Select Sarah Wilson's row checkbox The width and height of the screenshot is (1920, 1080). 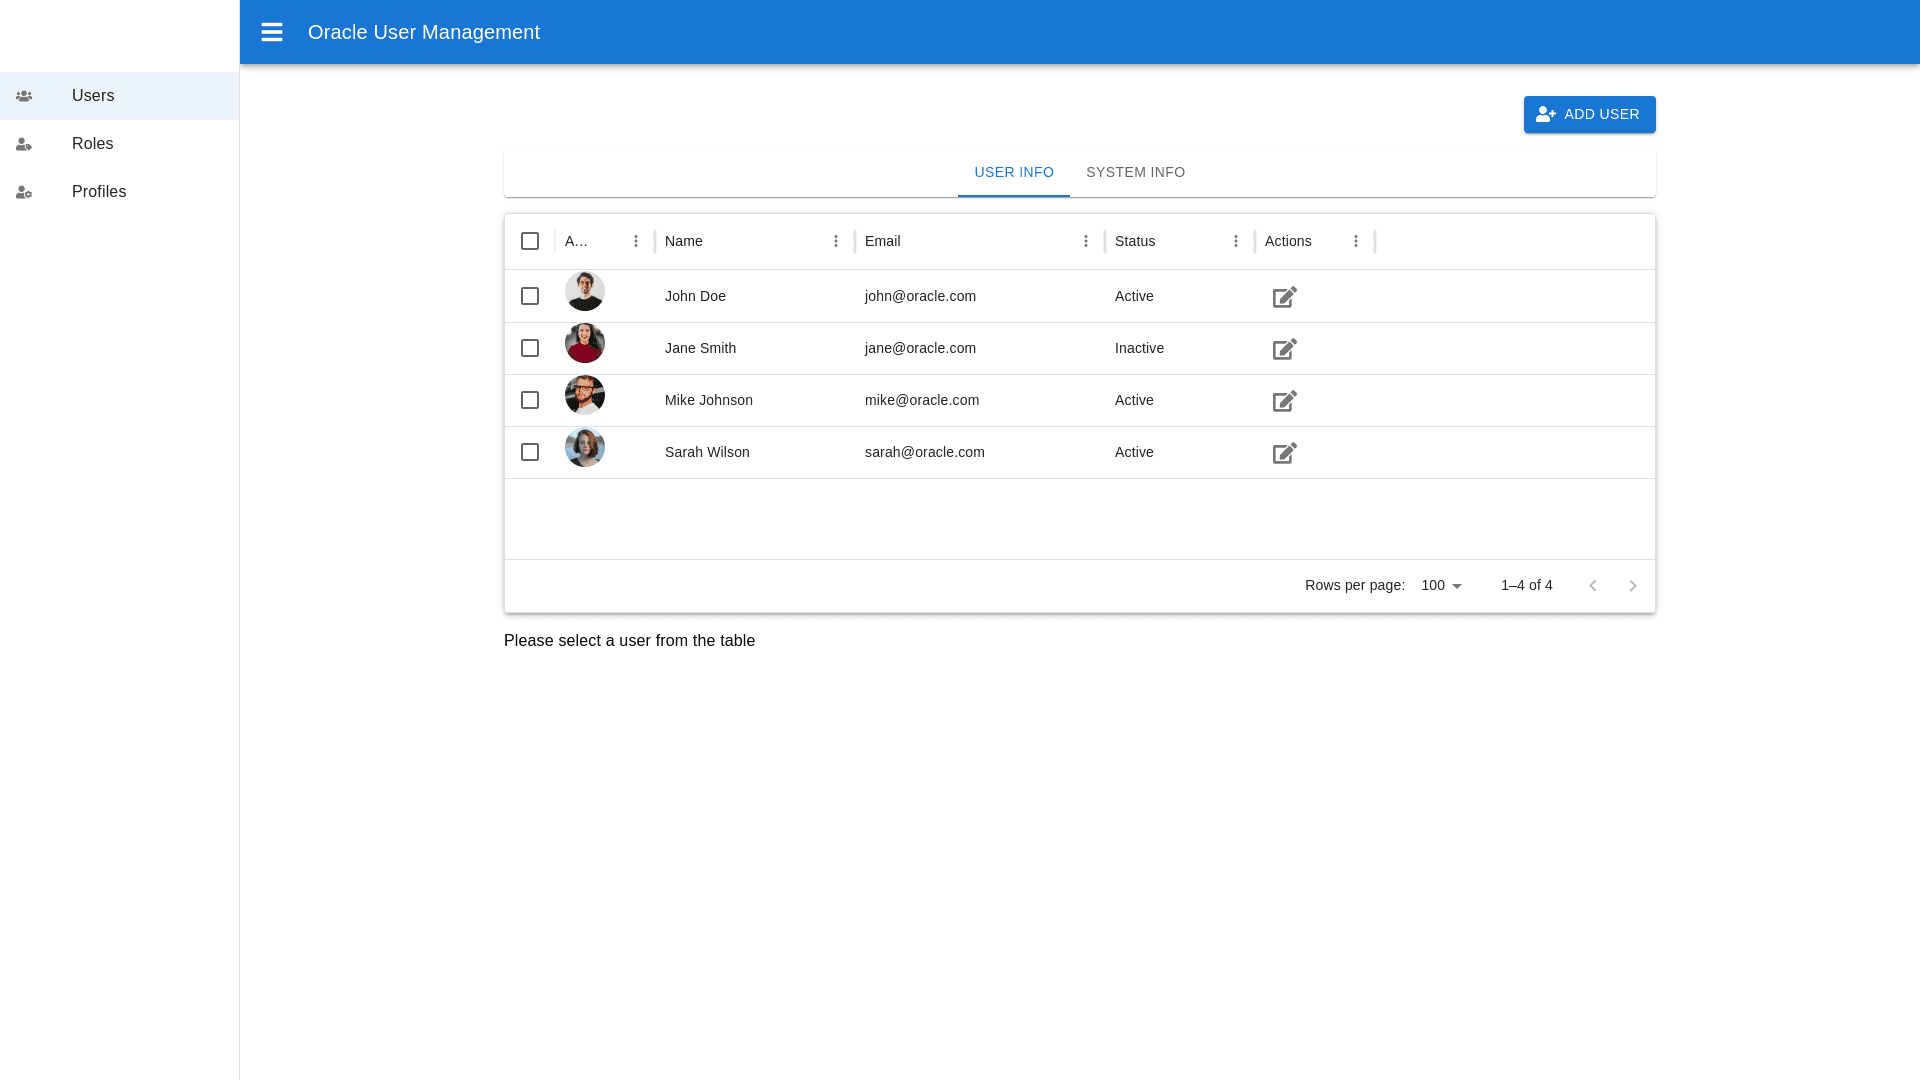point(530,452)
